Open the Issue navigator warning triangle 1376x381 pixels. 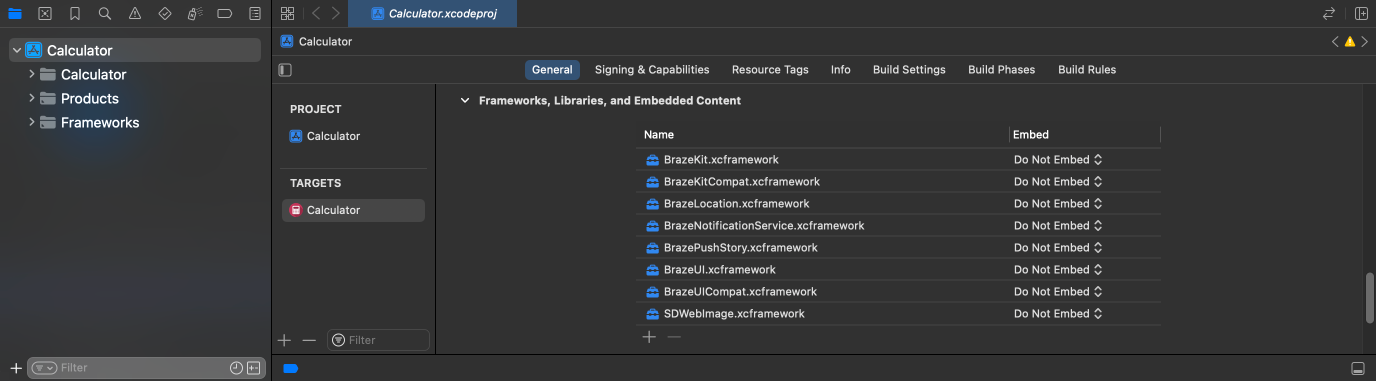coord(135,14)
